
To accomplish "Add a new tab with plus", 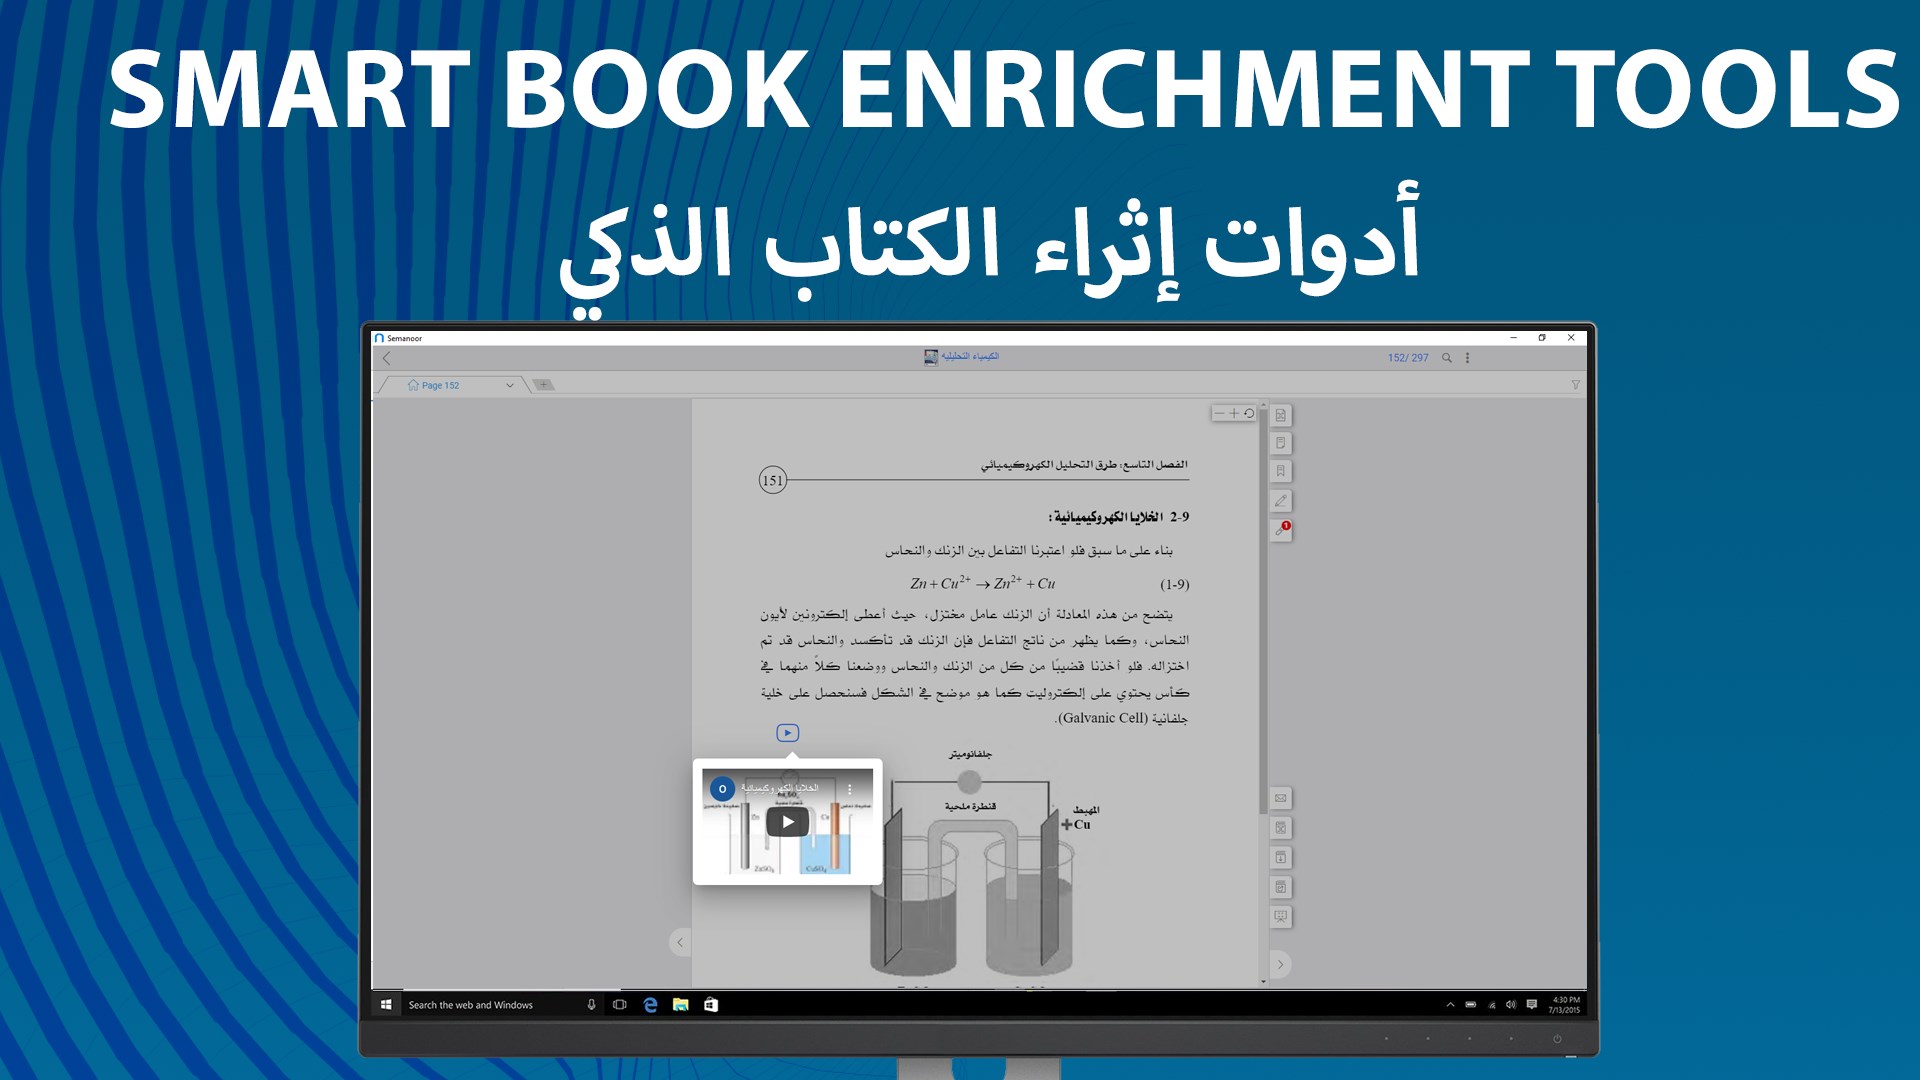I will pyautogui.click(x=543, y=385).
